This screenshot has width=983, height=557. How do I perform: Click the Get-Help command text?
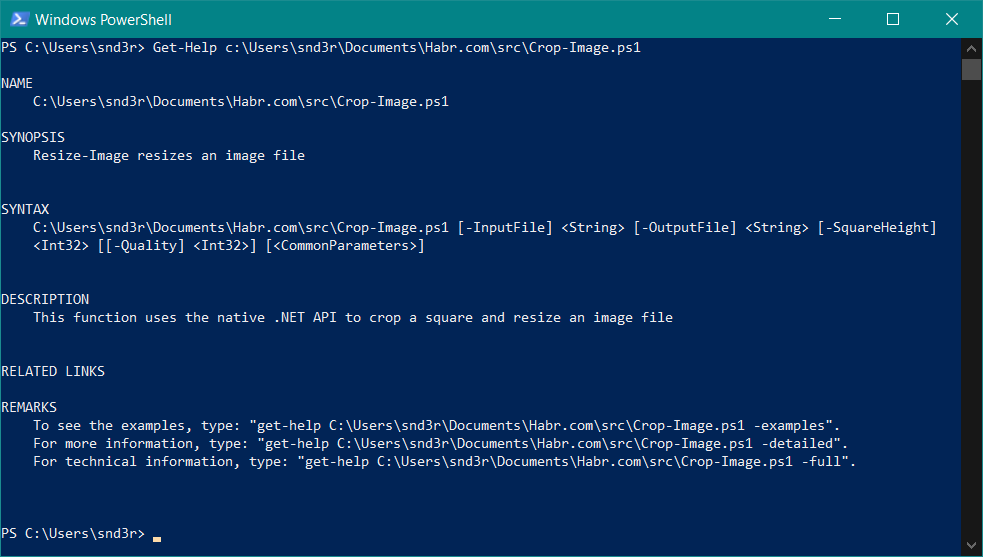(185, 47)
